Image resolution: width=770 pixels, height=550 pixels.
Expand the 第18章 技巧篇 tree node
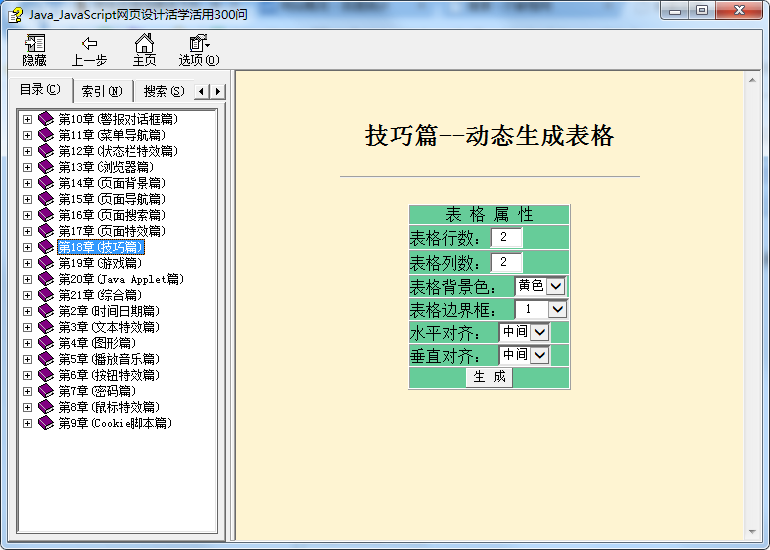click(28, 247)
